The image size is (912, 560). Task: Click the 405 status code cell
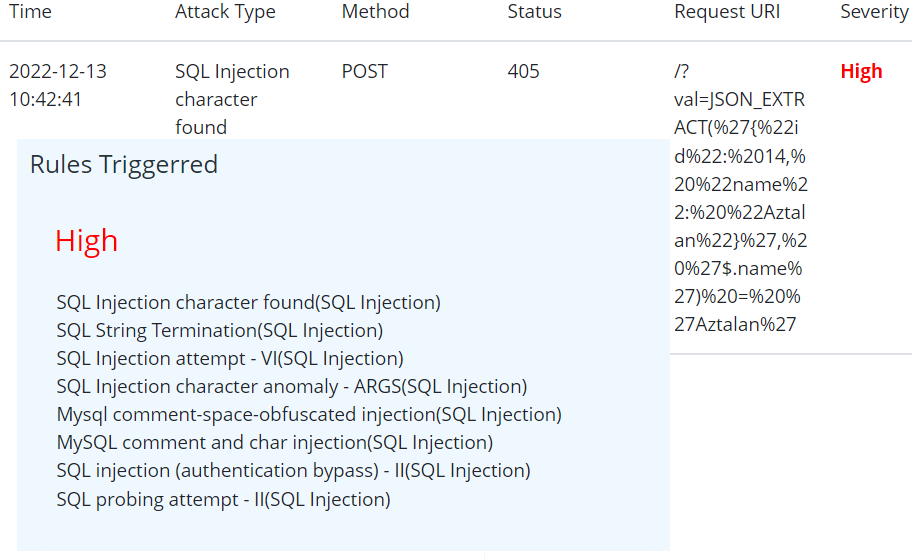(523, 72)
